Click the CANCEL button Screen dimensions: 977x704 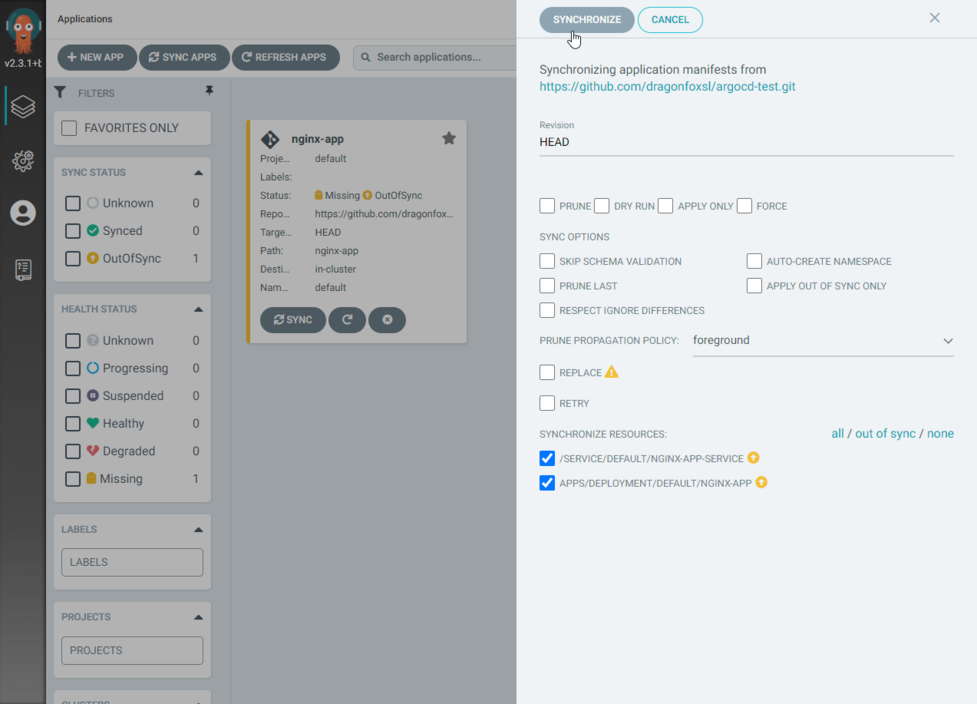point(670,20)
